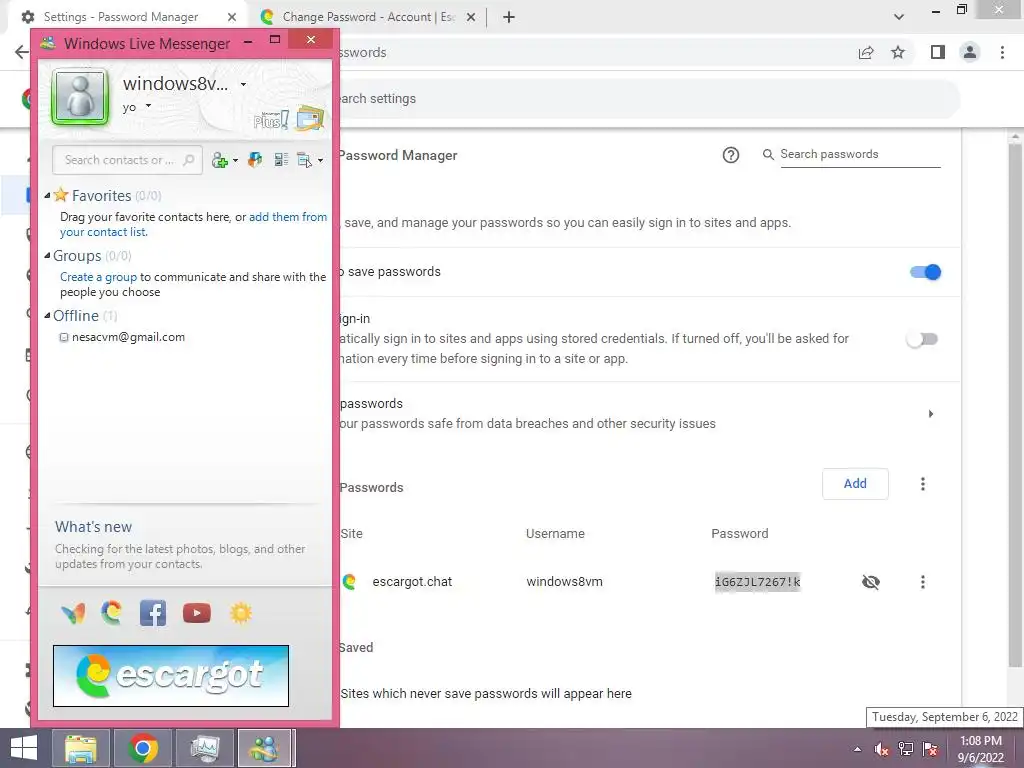Click the Password Manager help icon
Screen dimensions: 1024x768
731,155
